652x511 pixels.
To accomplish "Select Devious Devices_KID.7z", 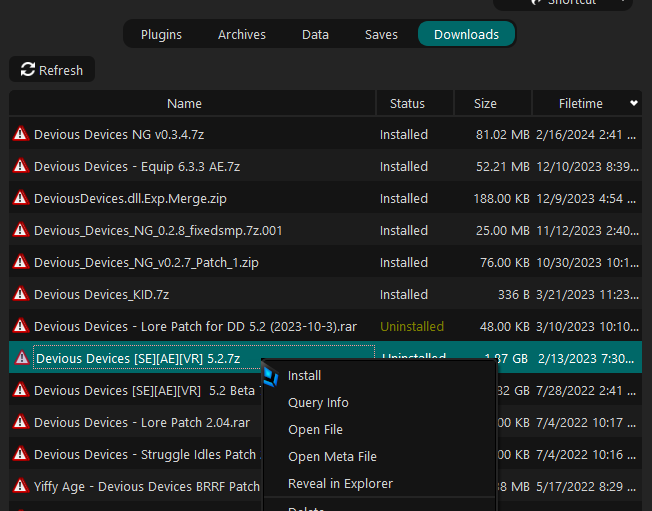I will pos(101,294).
